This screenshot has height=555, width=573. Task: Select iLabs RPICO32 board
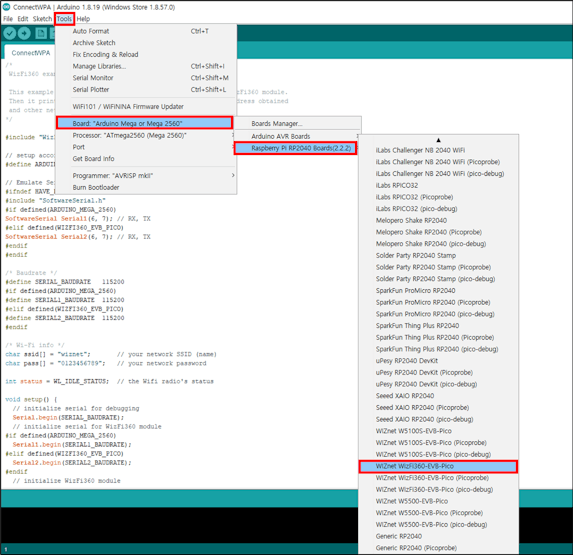pos(439,186)
